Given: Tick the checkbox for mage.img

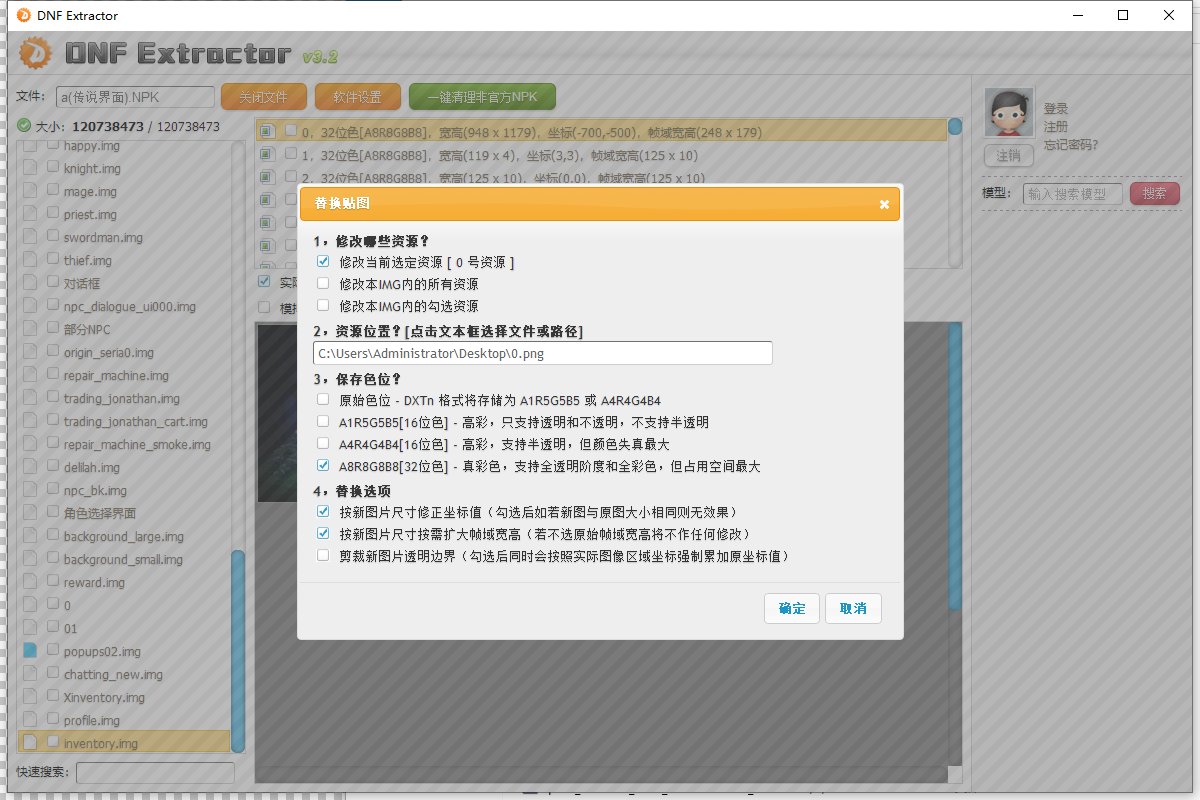Looking at the screenshot, I should point(52,191).
